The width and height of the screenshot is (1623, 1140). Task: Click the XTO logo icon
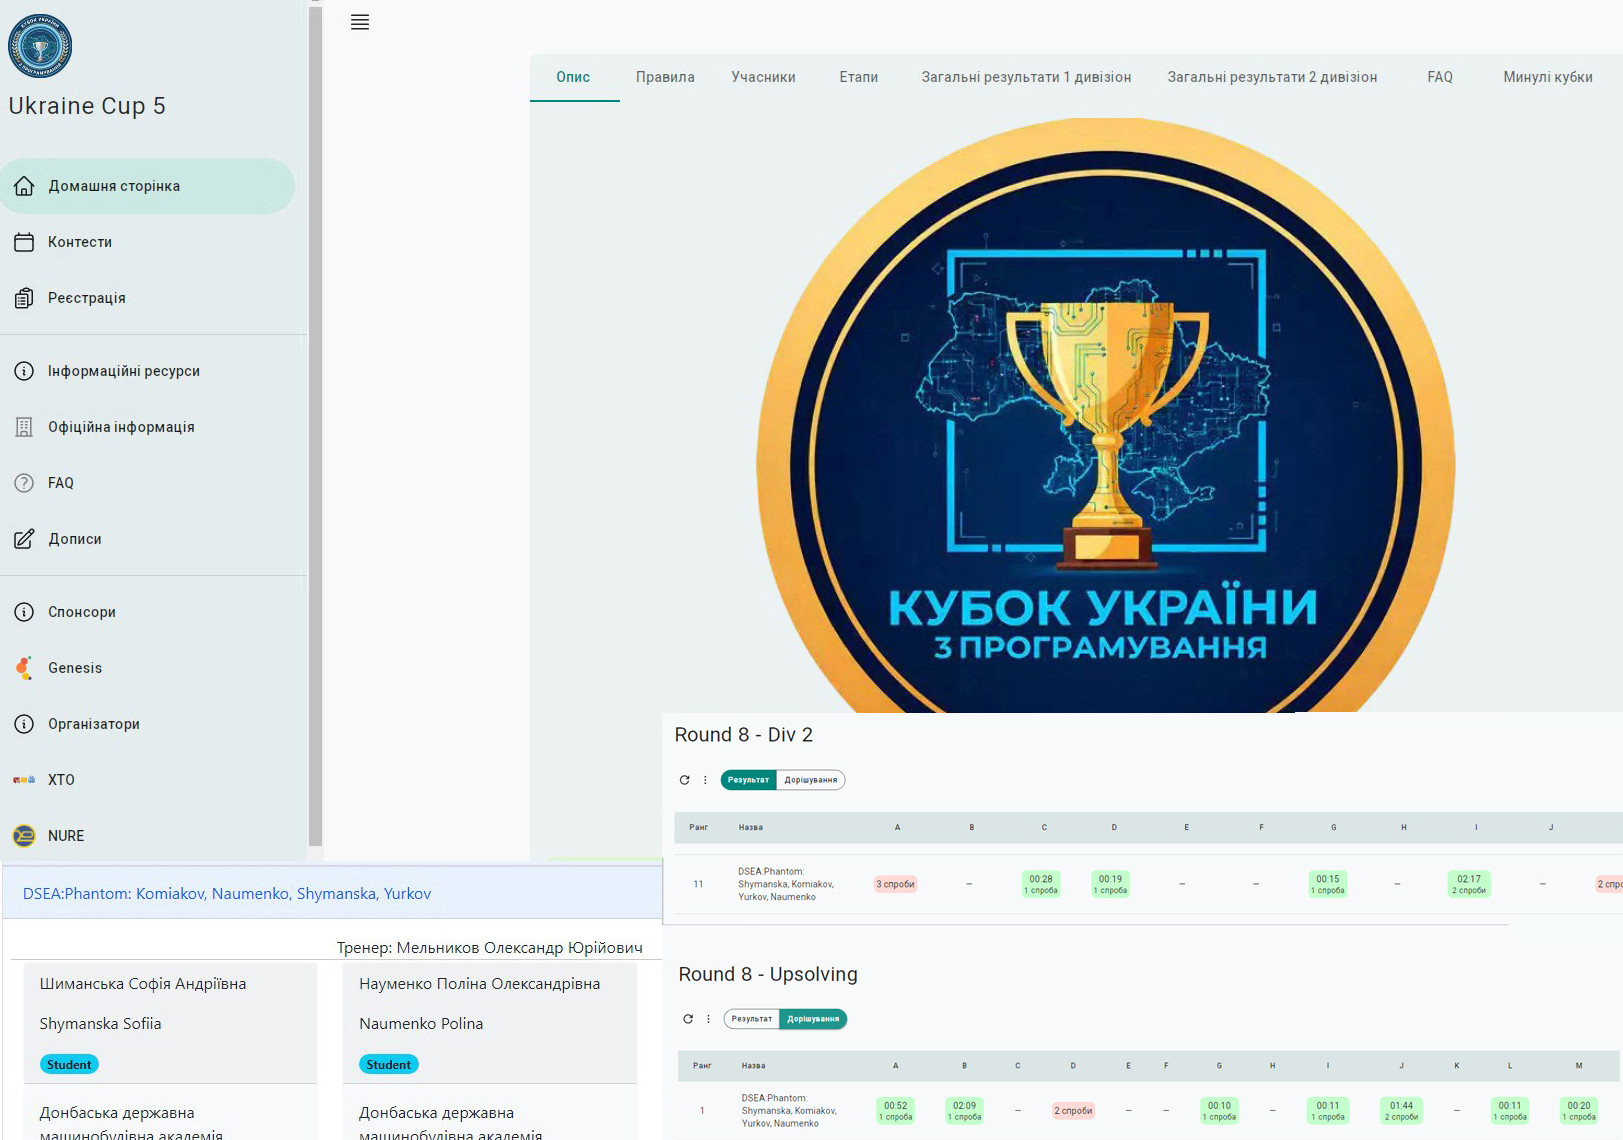[24, 780]
